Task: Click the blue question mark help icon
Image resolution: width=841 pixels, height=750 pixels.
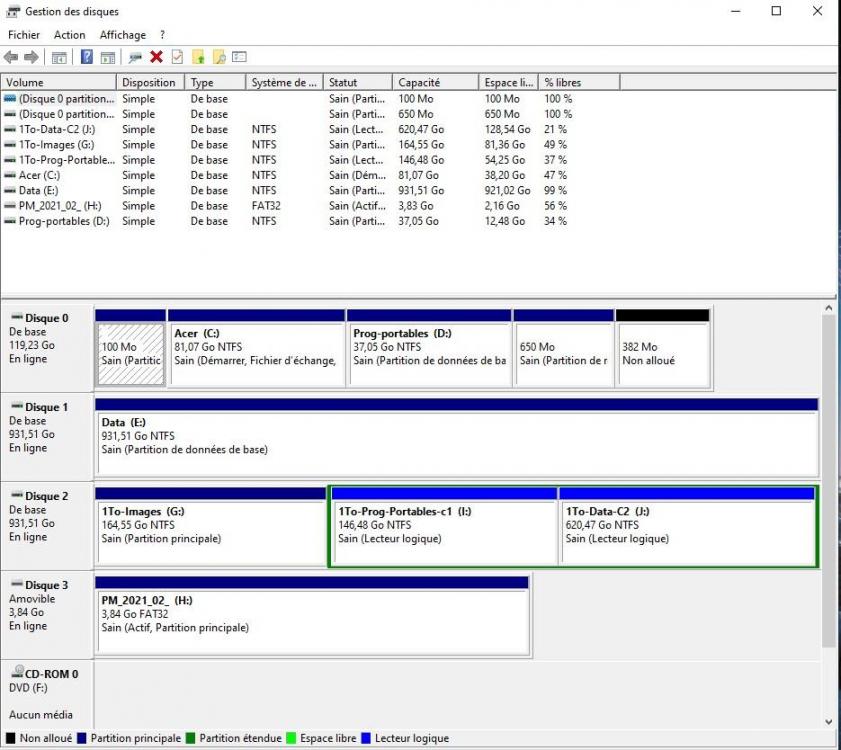Action: pos(87,57)
